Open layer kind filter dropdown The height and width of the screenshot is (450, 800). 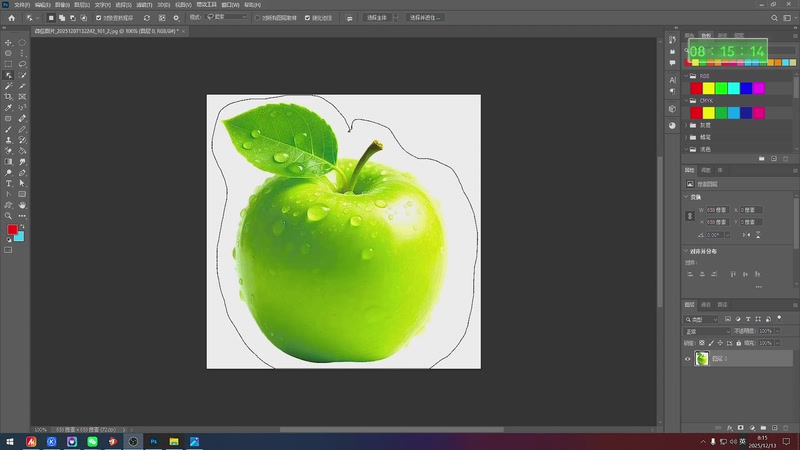point(701,319)
